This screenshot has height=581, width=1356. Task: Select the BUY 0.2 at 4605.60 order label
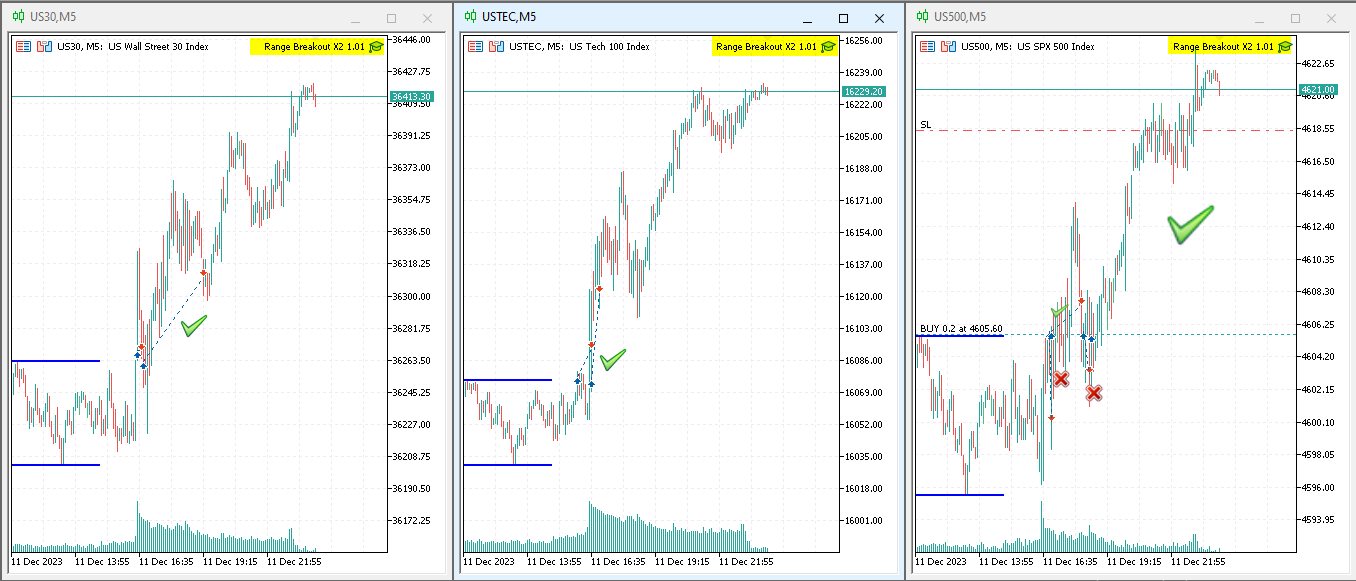tap(961, 328)
